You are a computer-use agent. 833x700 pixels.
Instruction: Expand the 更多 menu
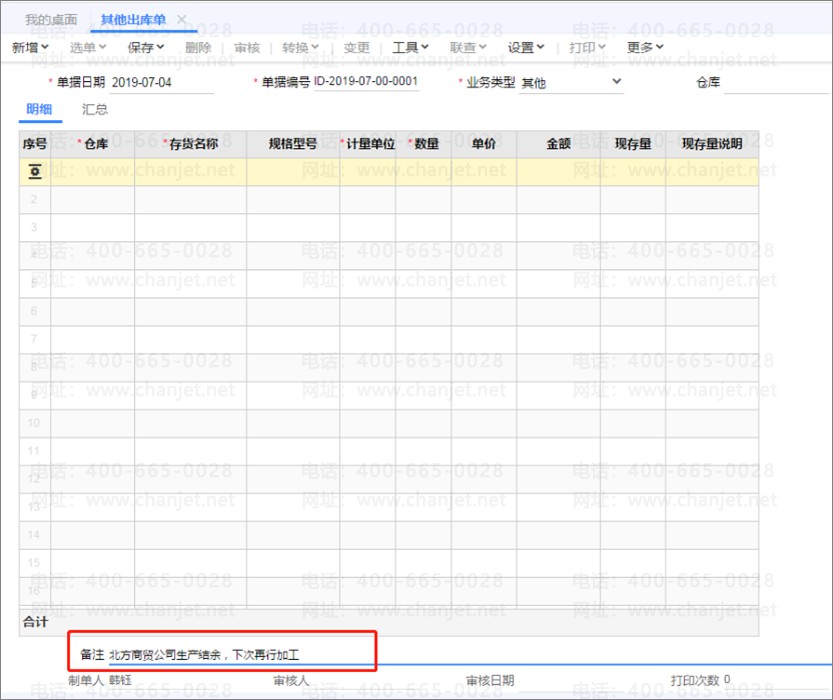(x=645, y=47)
